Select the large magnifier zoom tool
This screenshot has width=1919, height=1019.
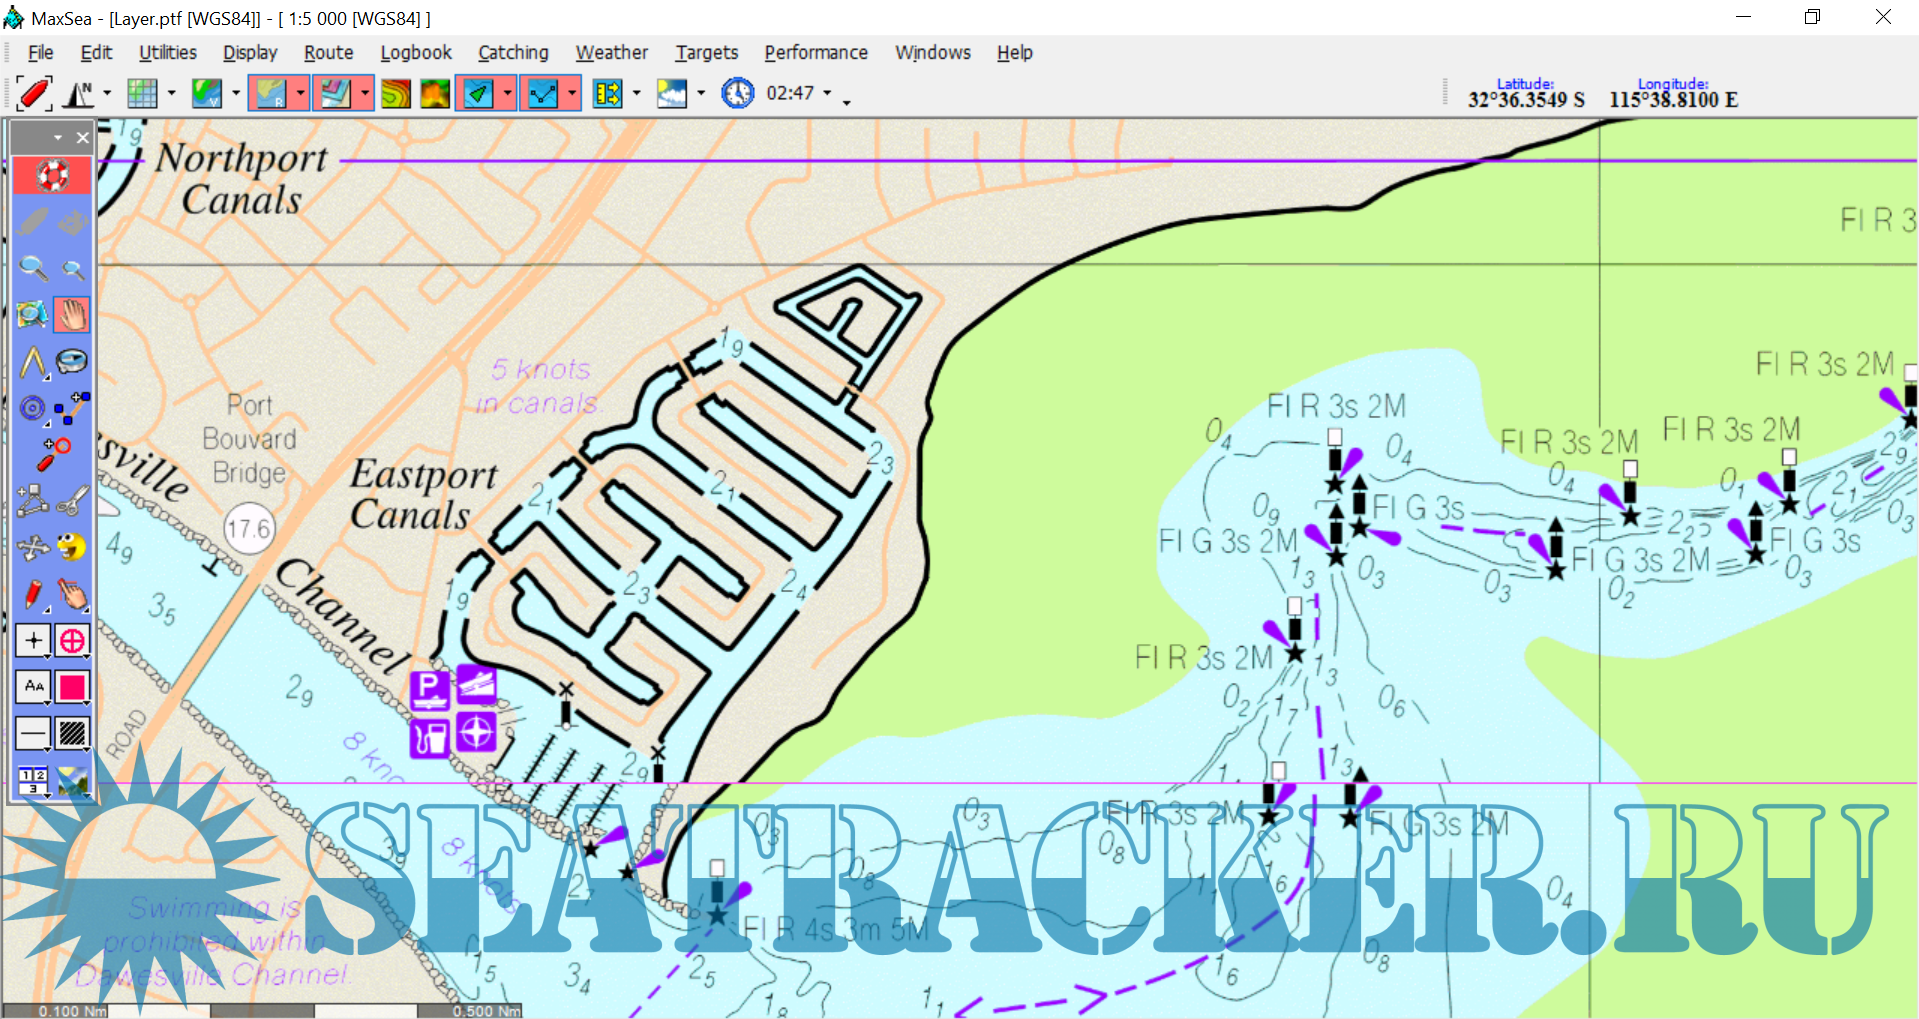[33, 268]
